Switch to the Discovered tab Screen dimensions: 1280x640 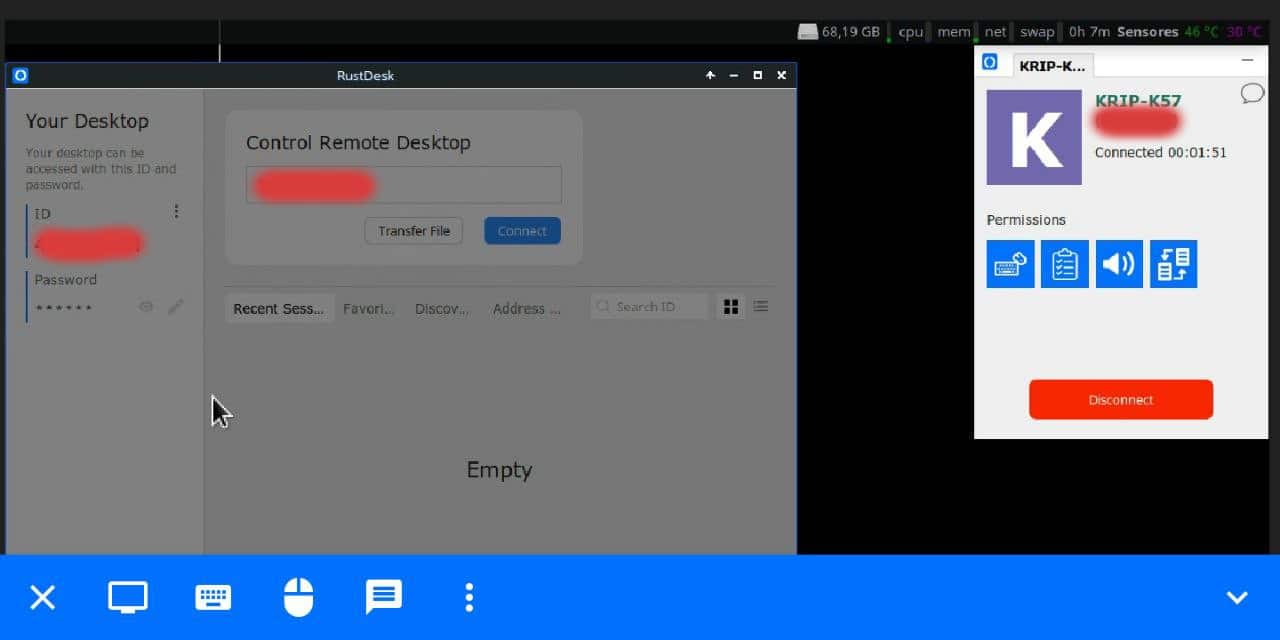pyautogui.click(x=442, y=308)
